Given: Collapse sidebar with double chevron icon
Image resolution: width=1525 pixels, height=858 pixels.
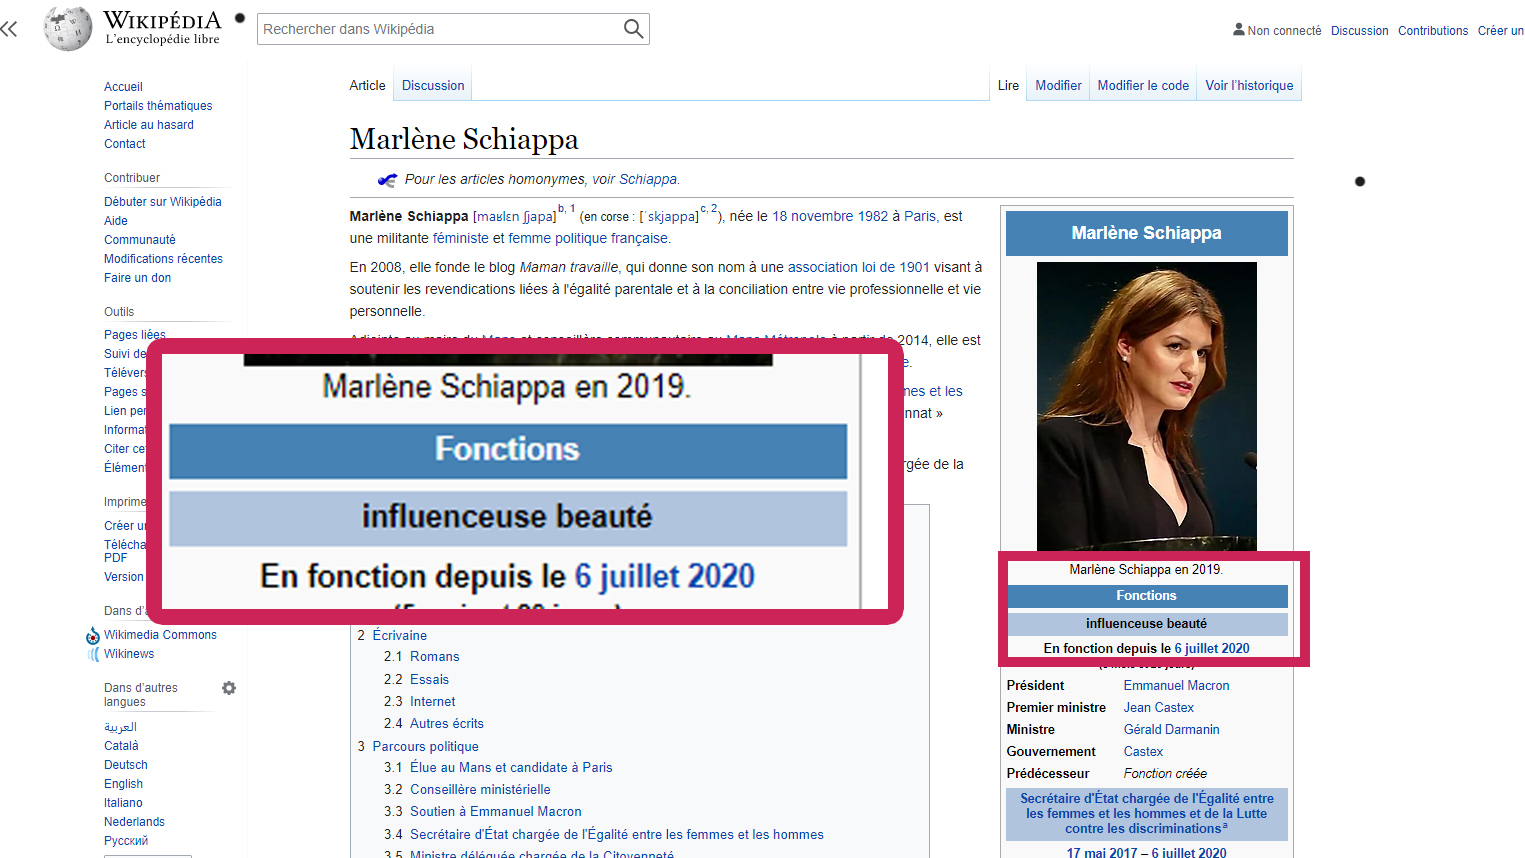Looking at the screenshot, I should click(9, 29).
